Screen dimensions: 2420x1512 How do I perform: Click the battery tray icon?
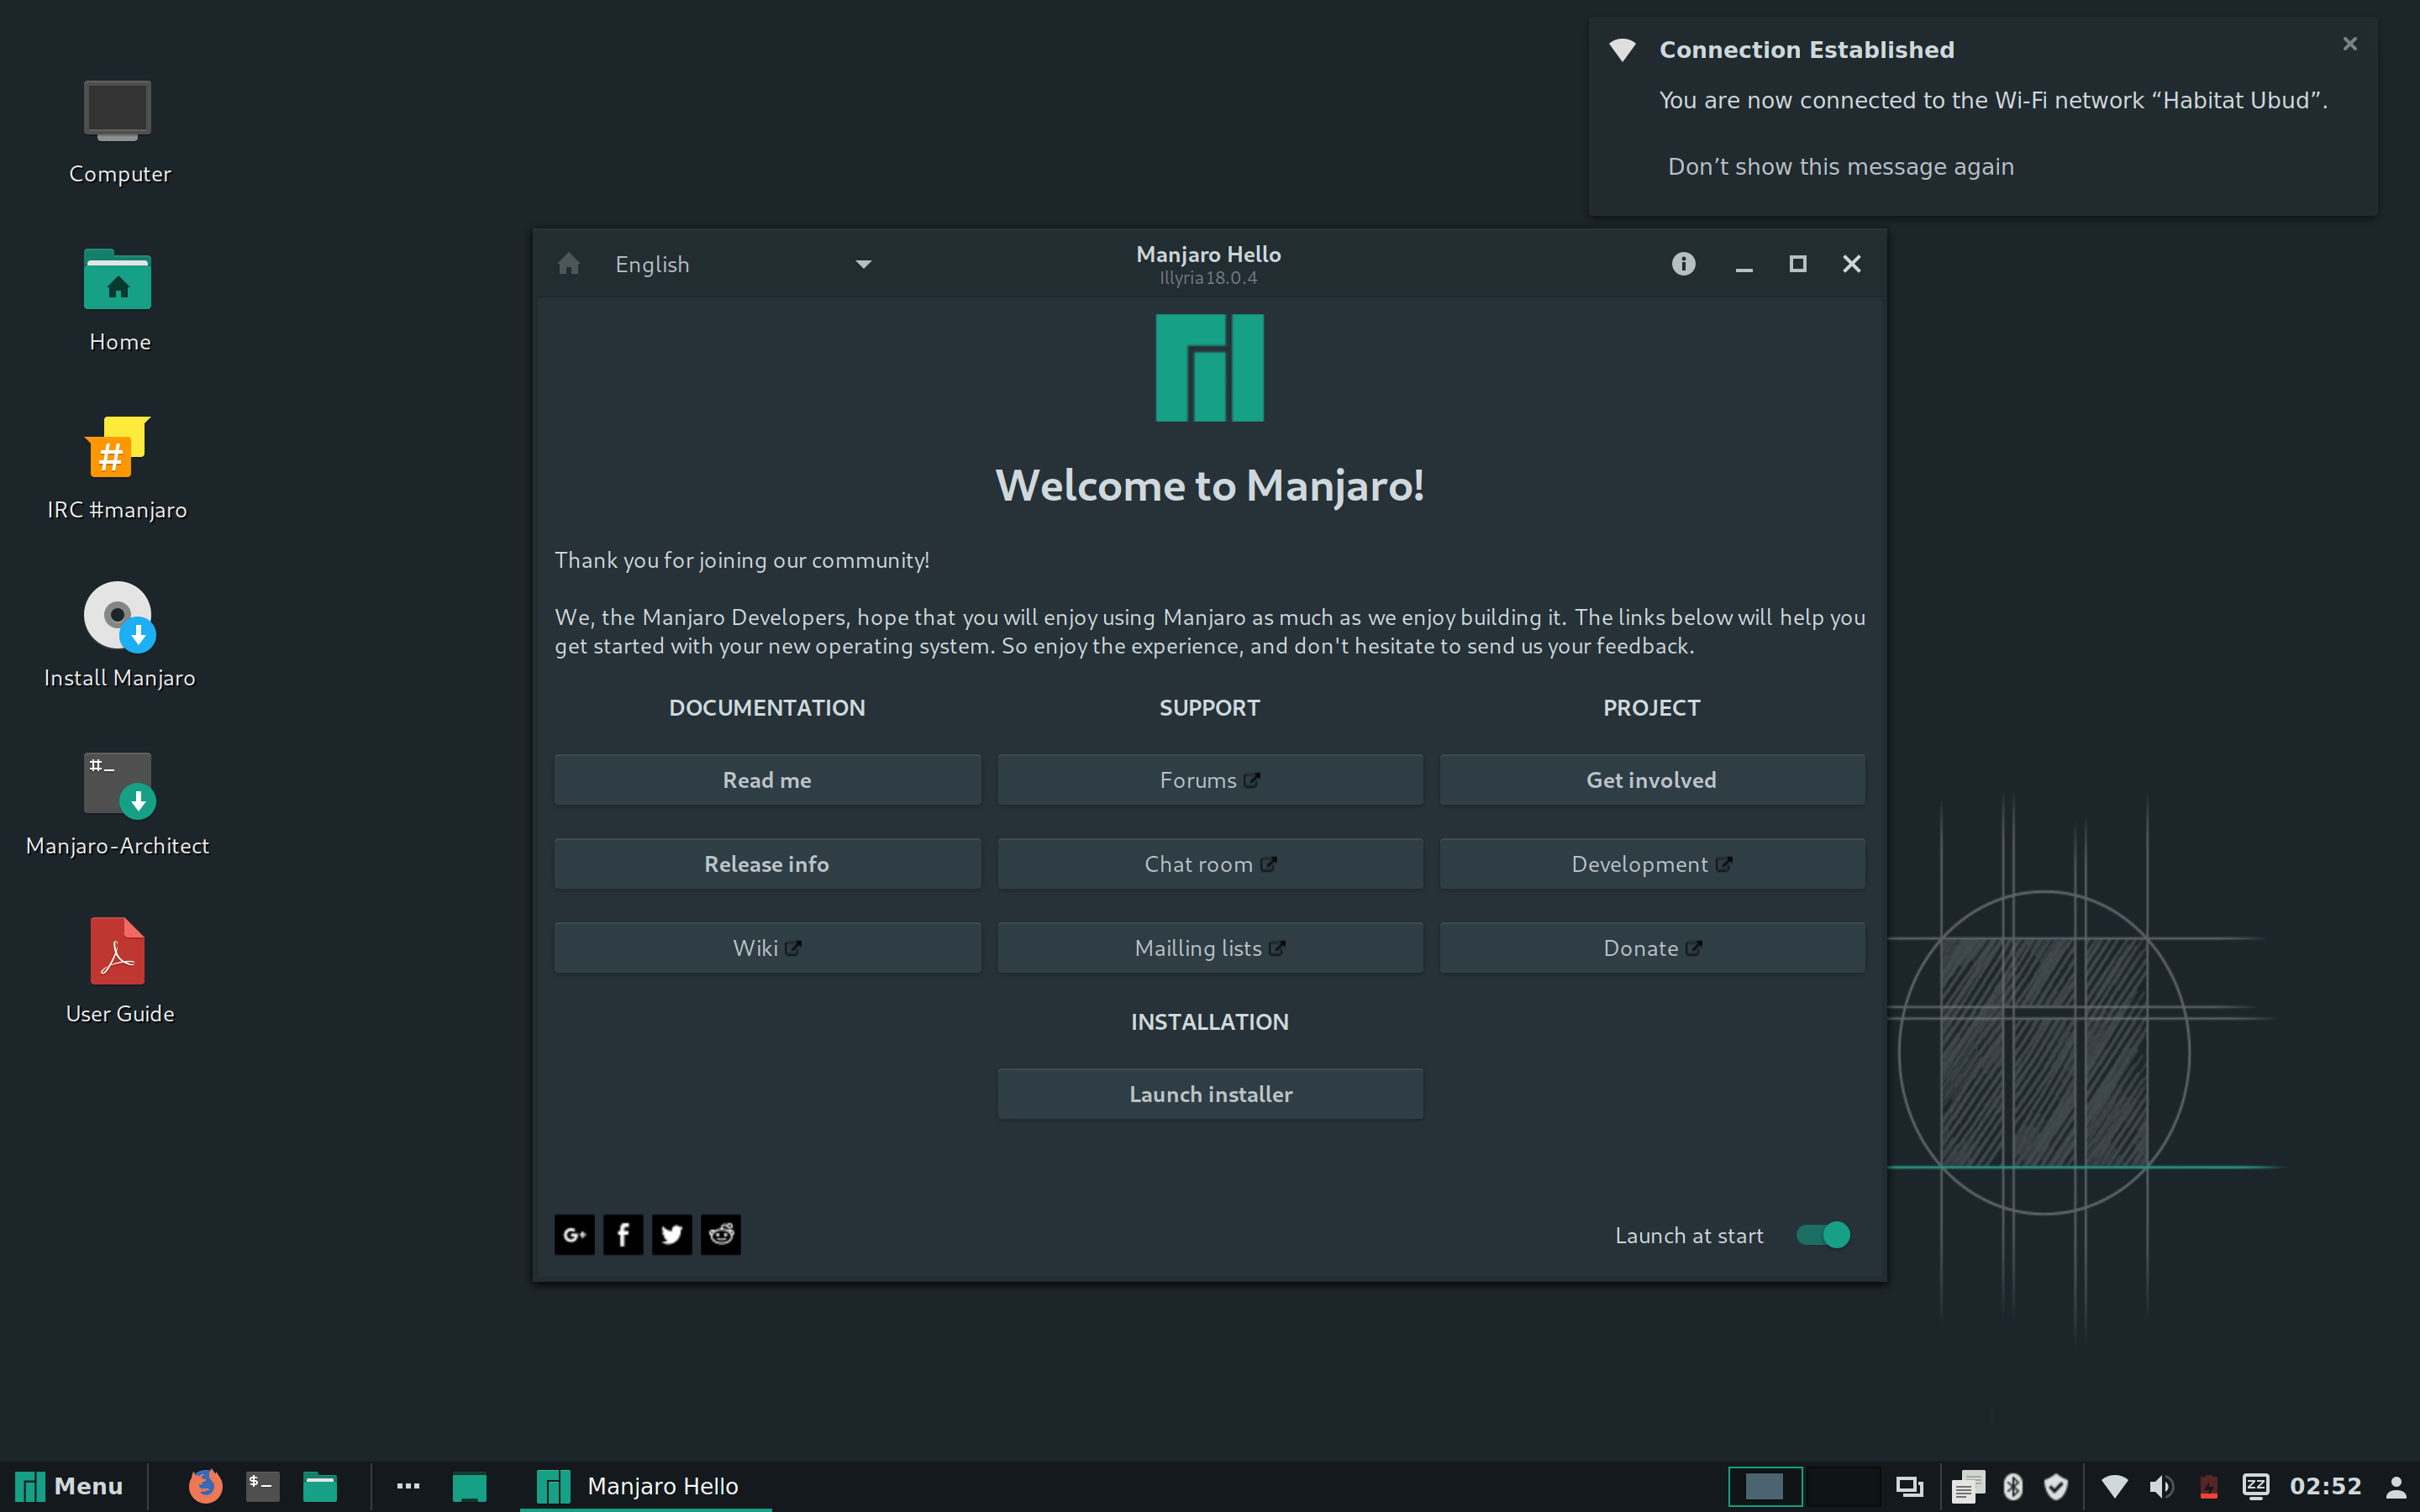click(2209, 1487)
